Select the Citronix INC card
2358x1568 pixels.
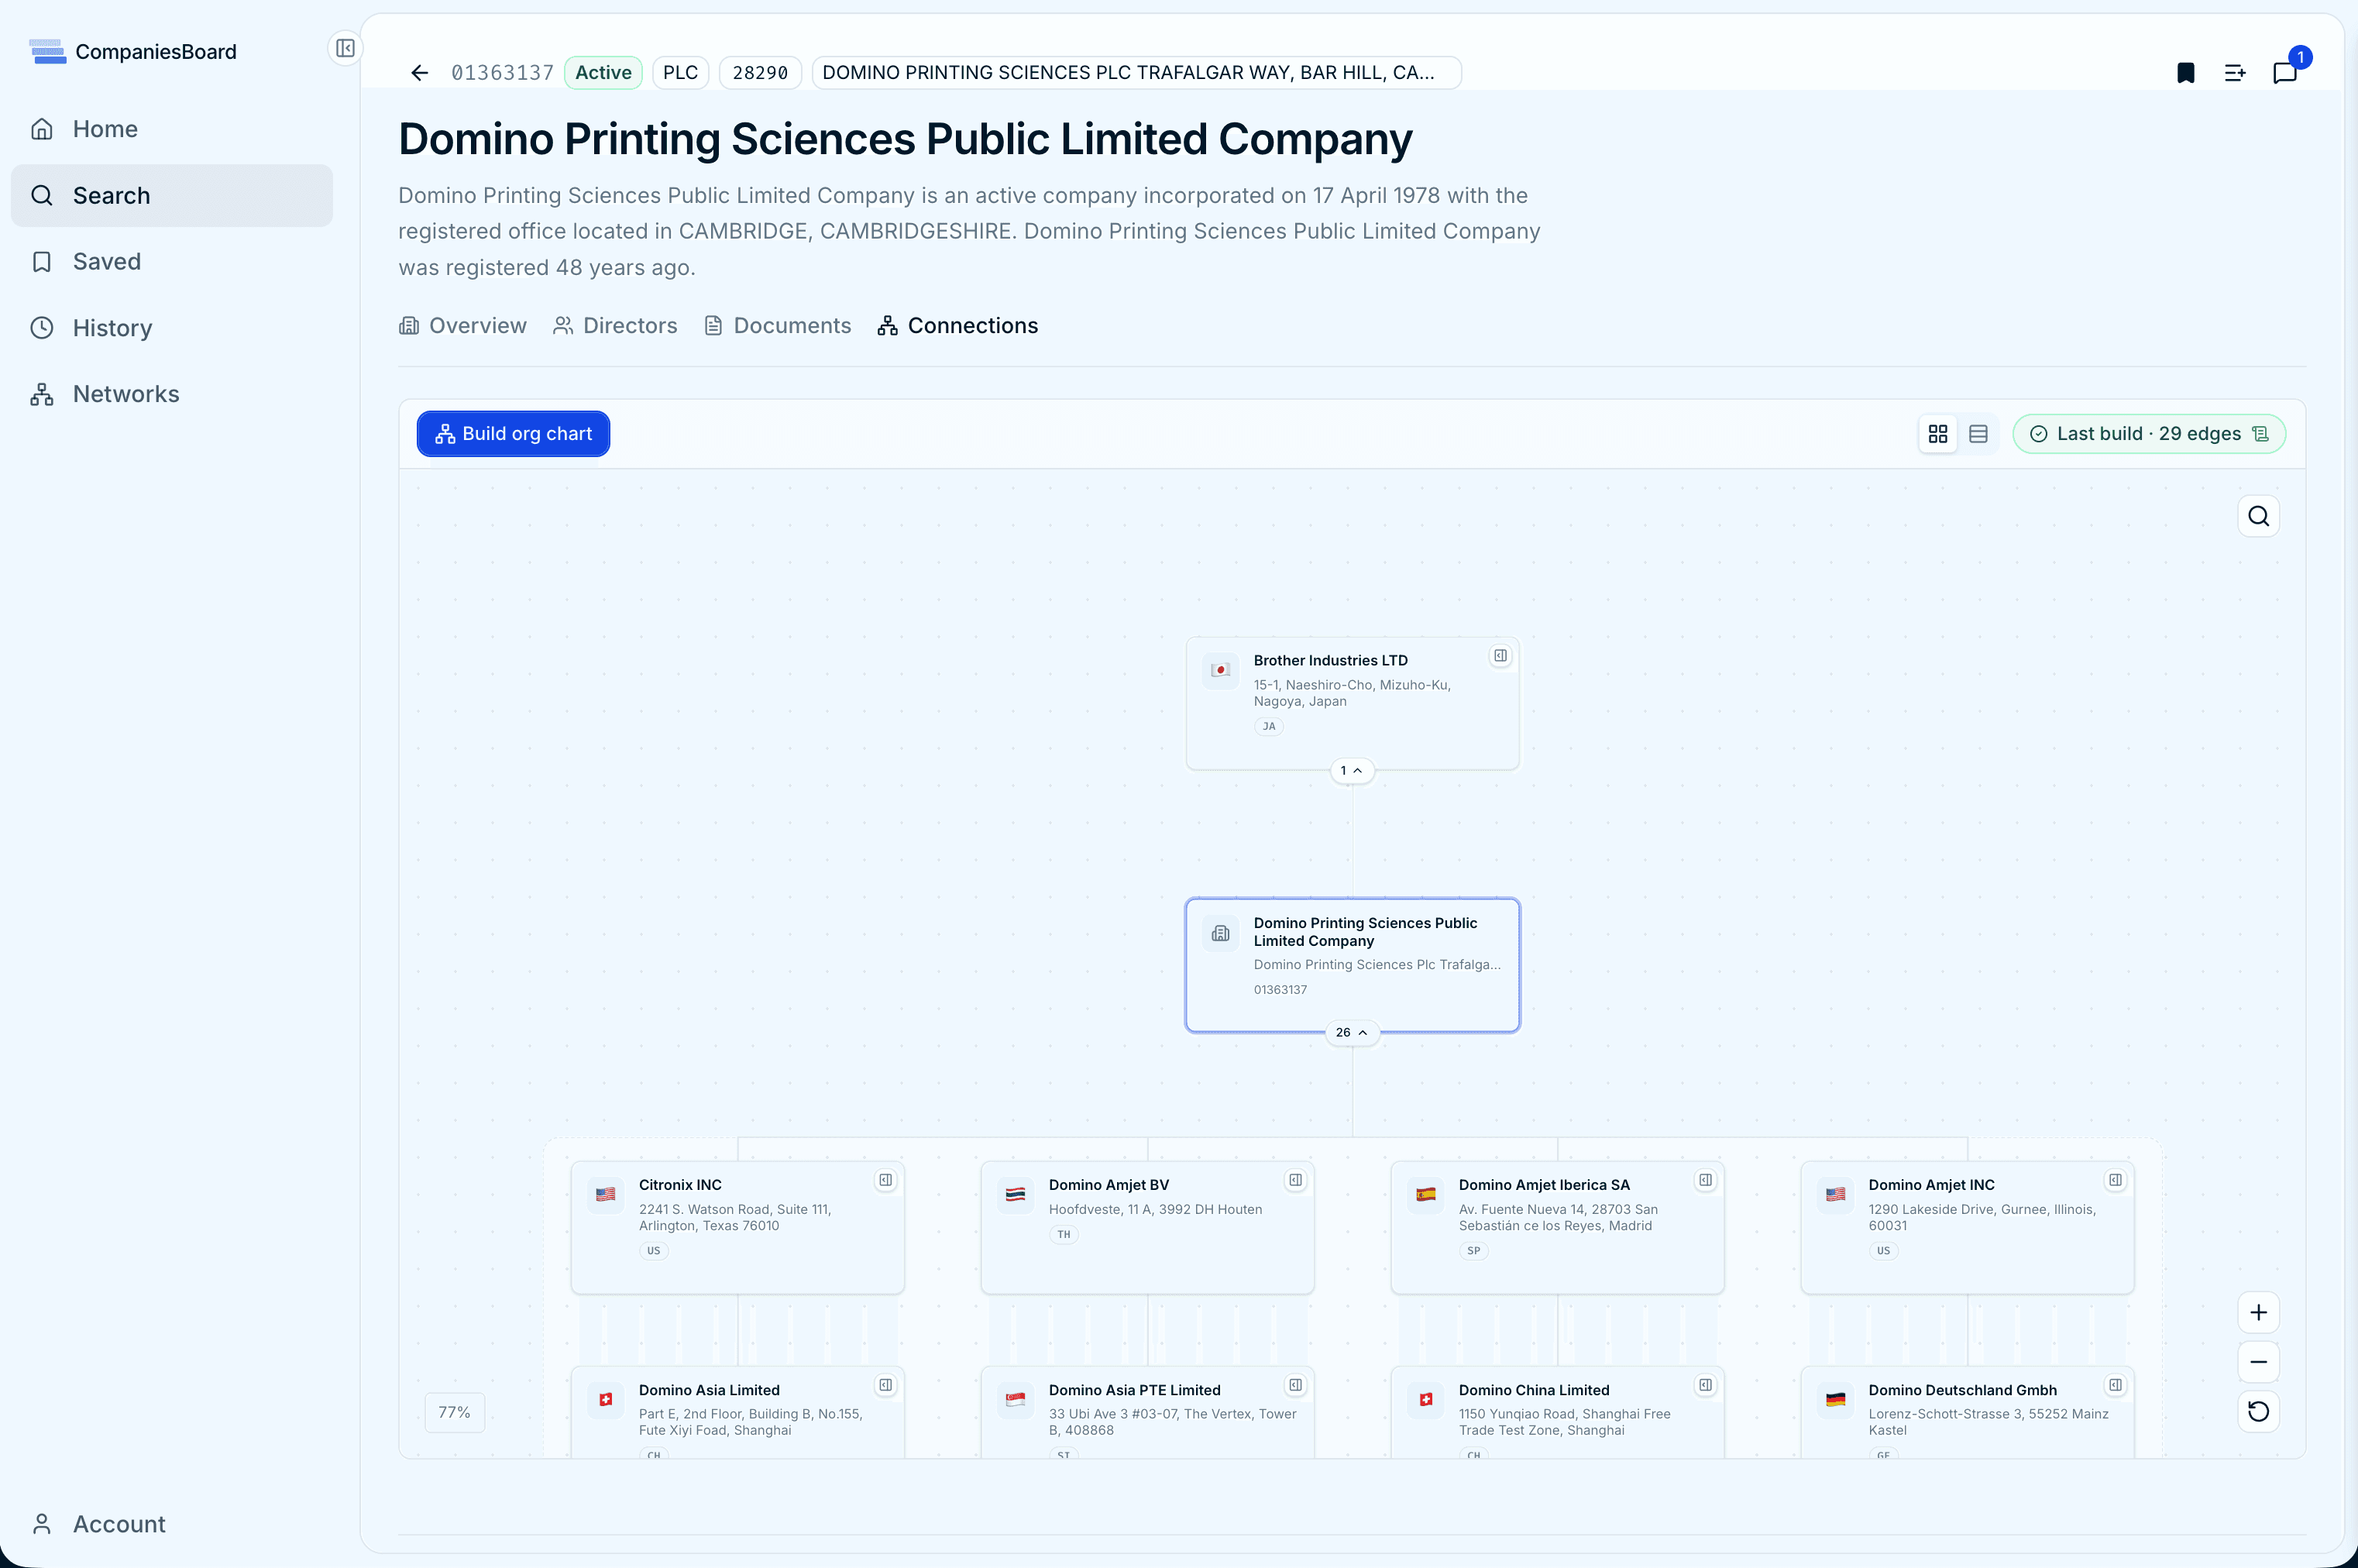click(x=738, y=1227)
